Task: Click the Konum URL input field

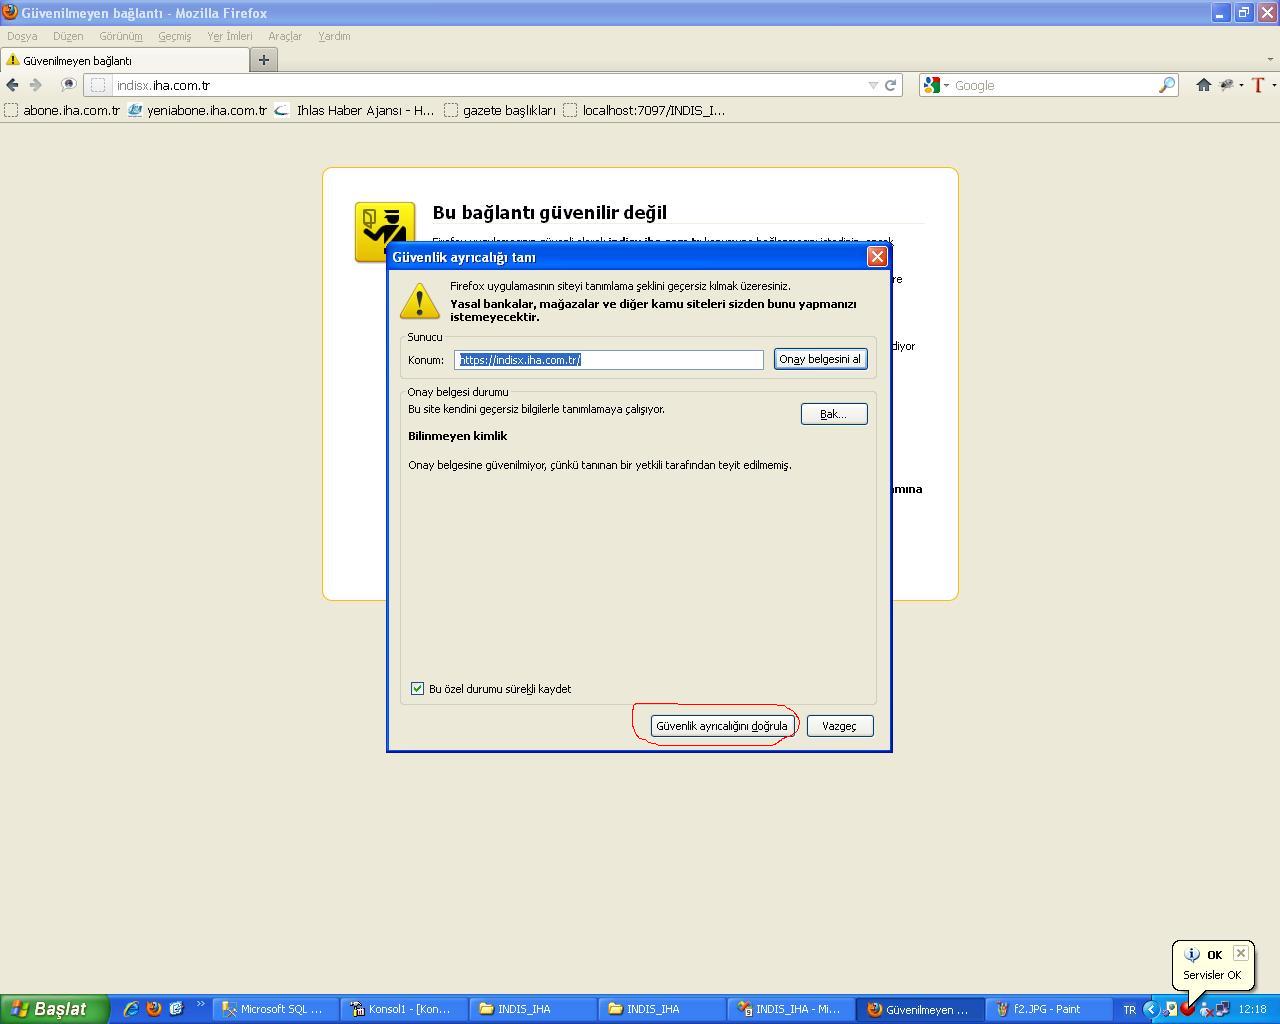Action: click(609, 359)
